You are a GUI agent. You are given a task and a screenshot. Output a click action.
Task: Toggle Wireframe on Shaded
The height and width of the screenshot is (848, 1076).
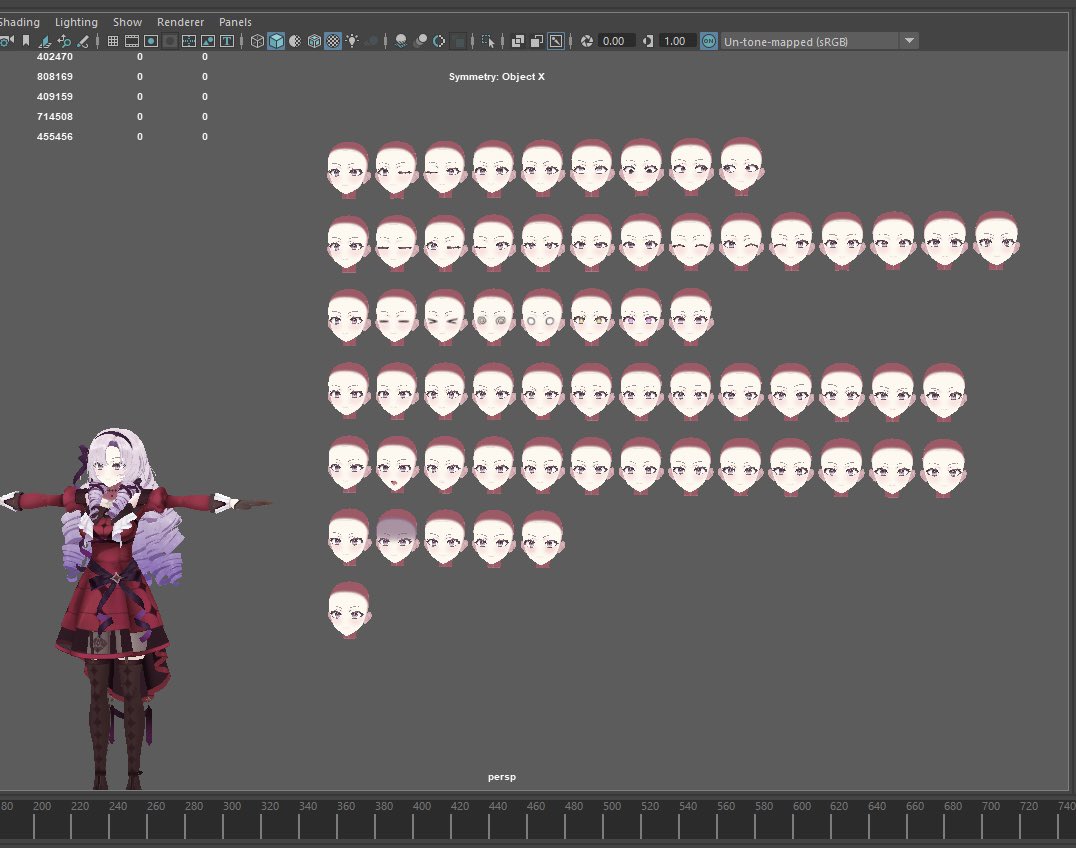click(314, 41)
